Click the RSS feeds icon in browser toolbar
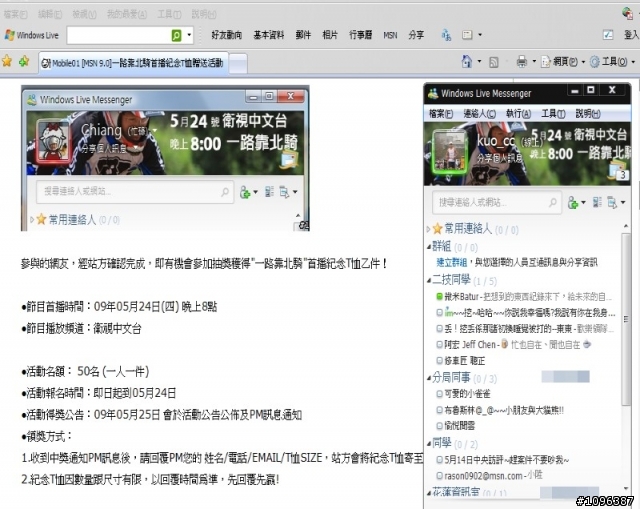640x509 pixels. click(494, 62)
